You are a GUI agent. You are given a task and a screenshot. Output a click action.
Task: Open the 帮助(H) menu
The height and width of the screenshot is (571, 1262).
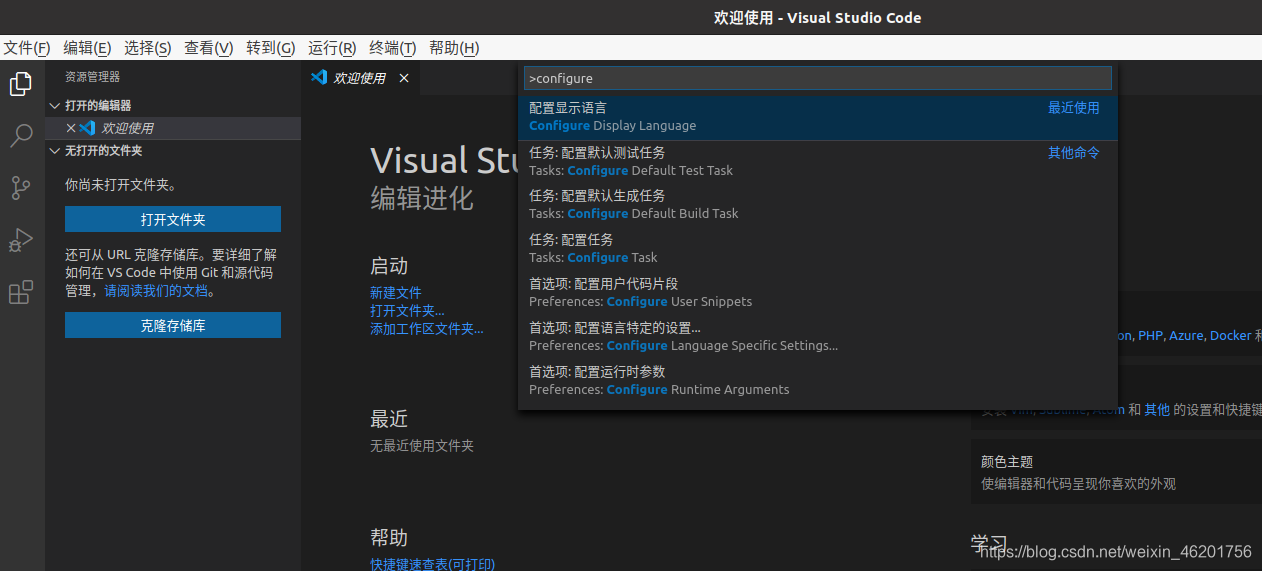coord(454,48)
